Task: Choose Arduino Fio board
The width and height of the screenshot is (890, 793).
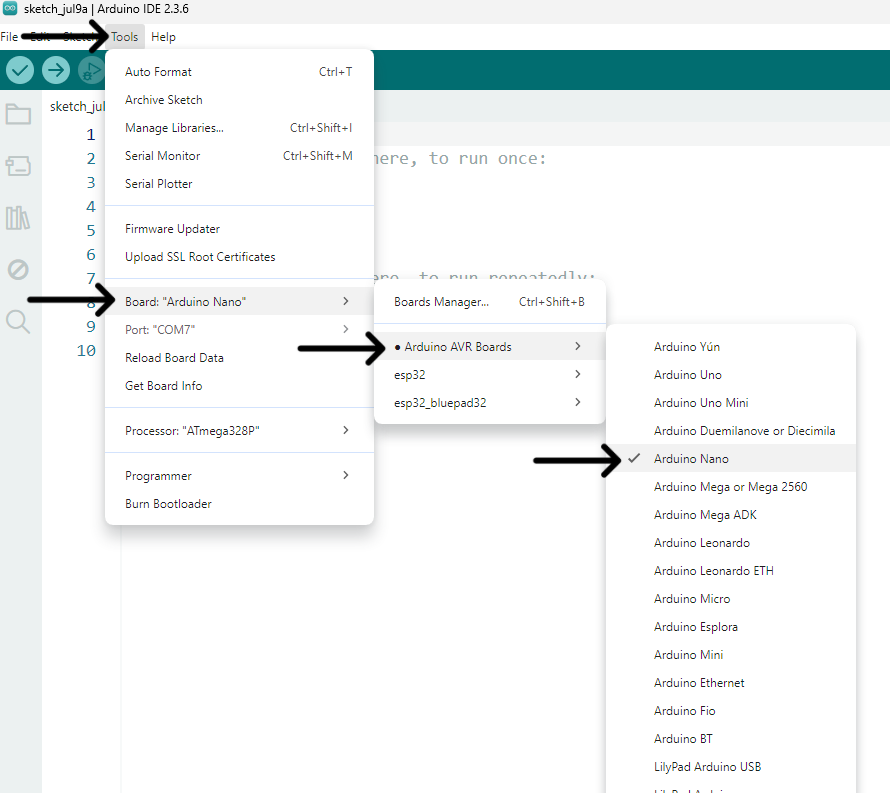Action: pyautogui.click(x=731, y=711)
